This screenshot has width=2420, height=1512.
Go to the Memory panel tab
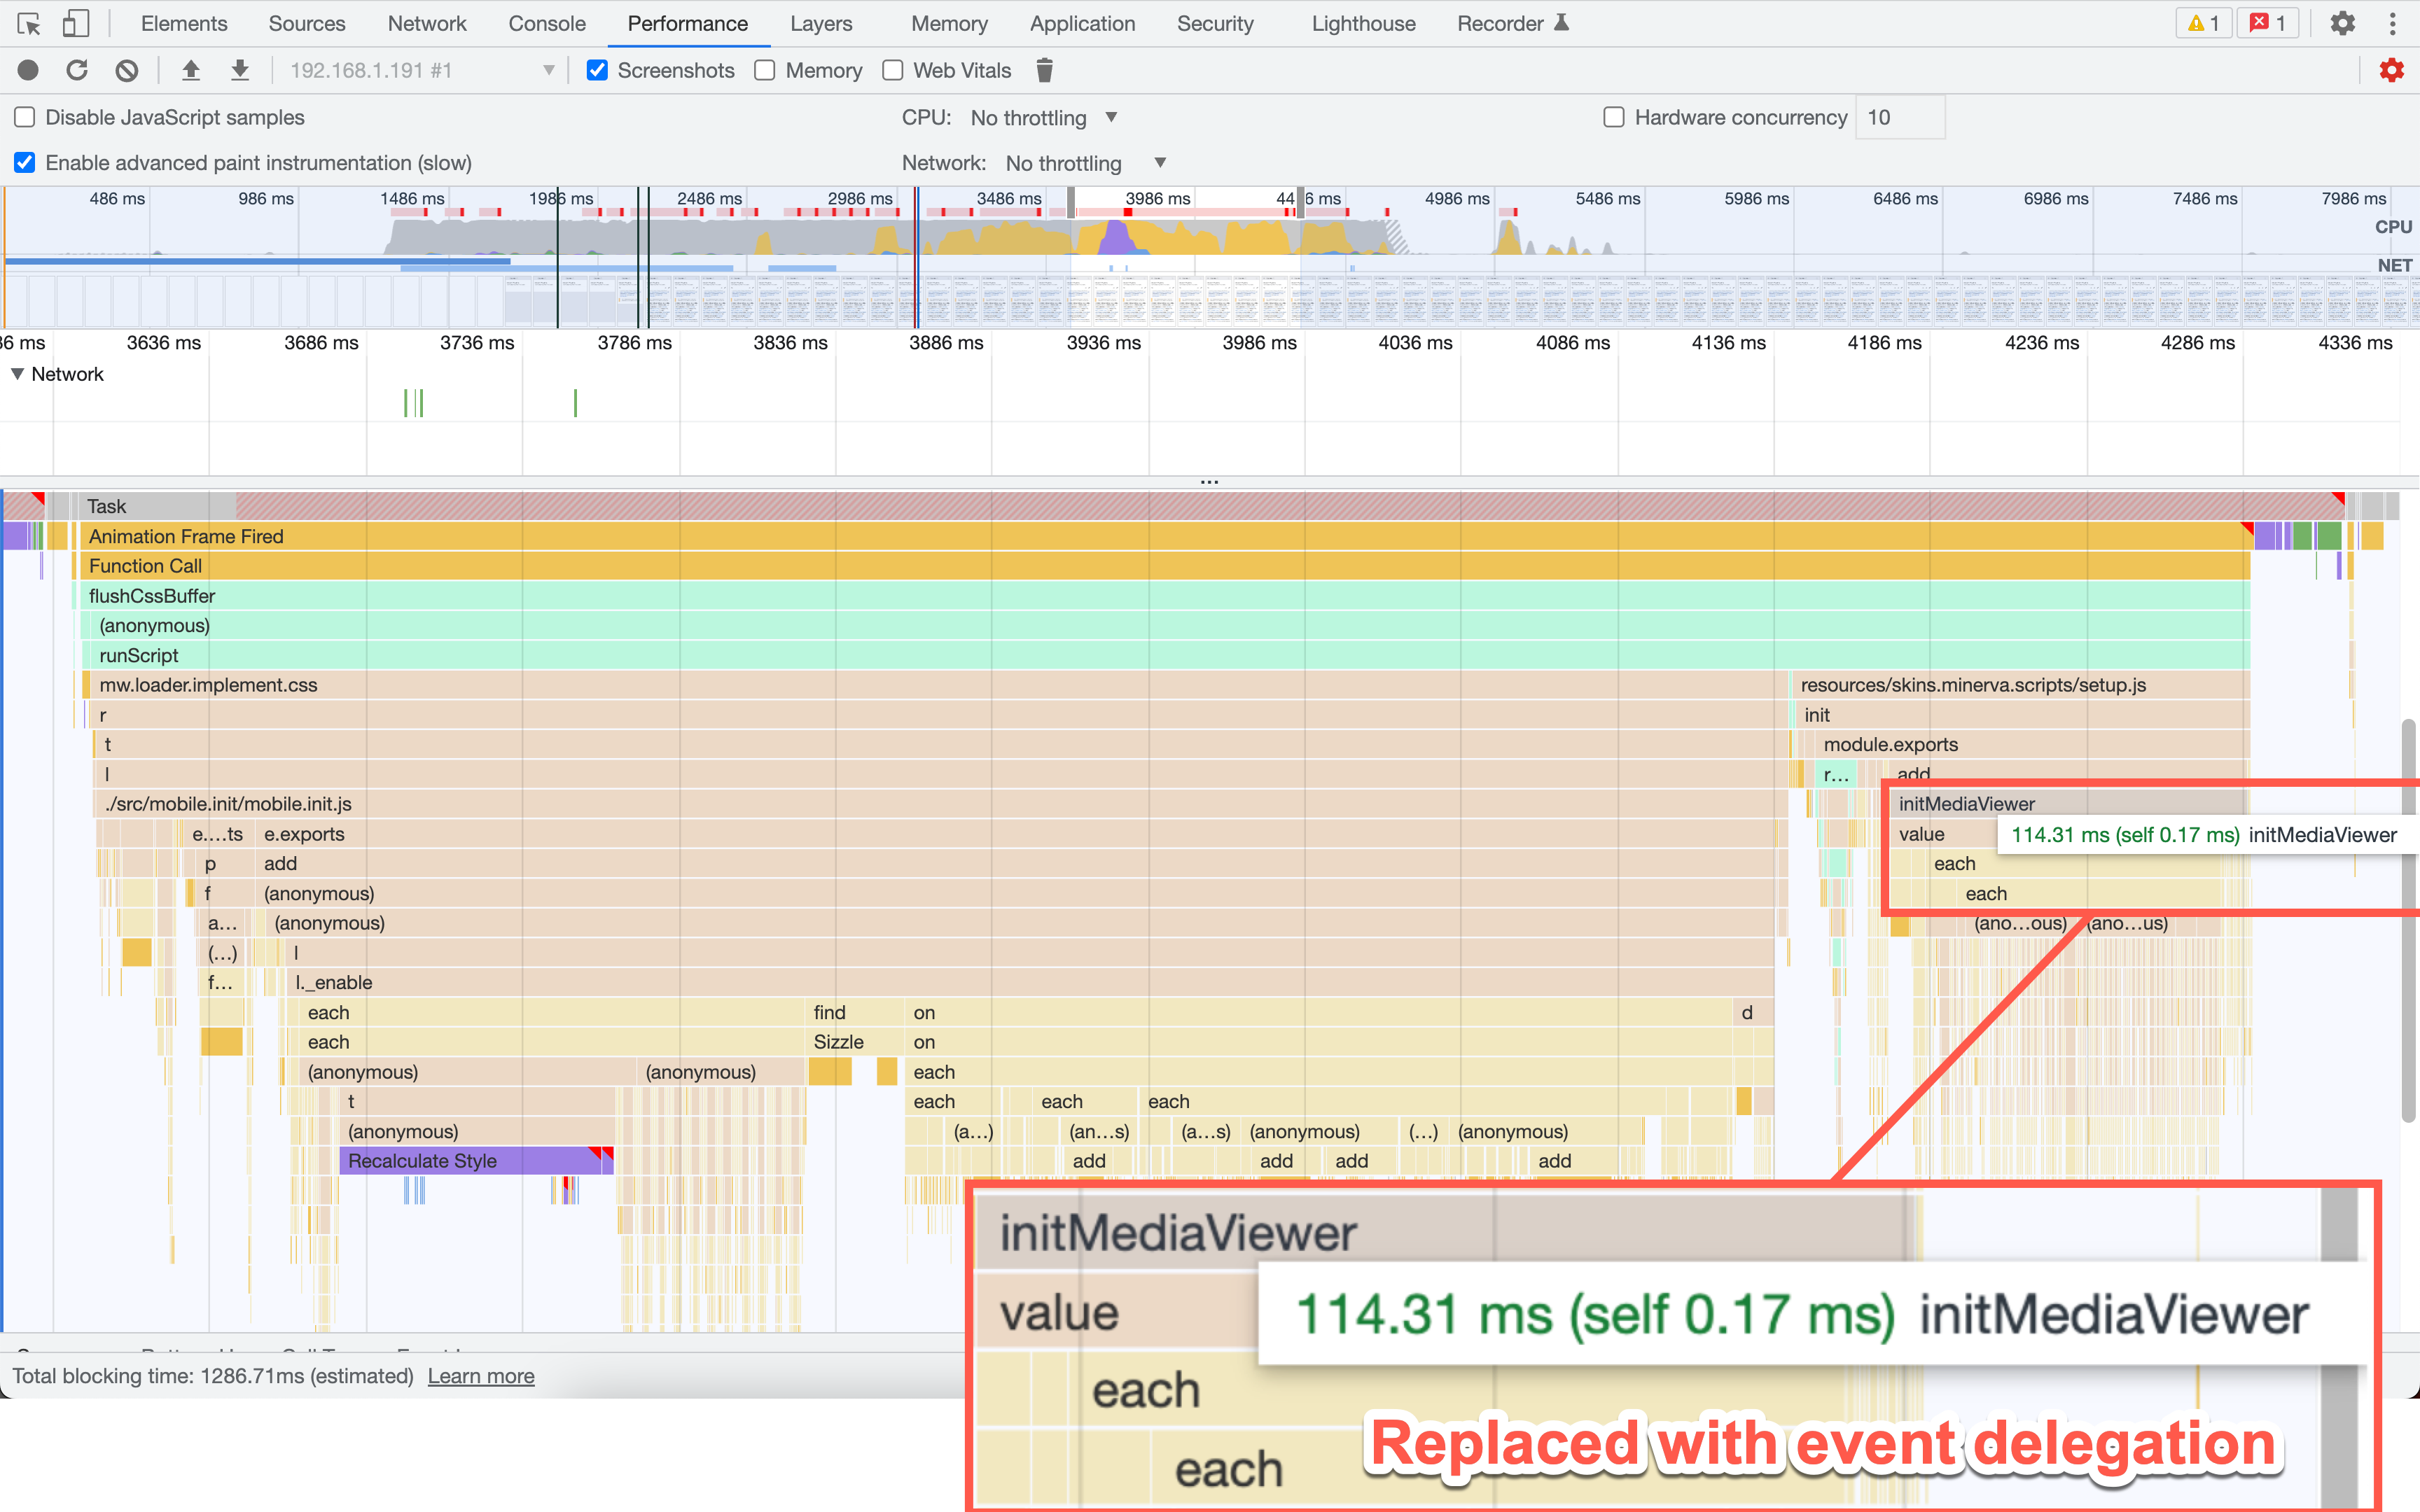coord(949,23)
